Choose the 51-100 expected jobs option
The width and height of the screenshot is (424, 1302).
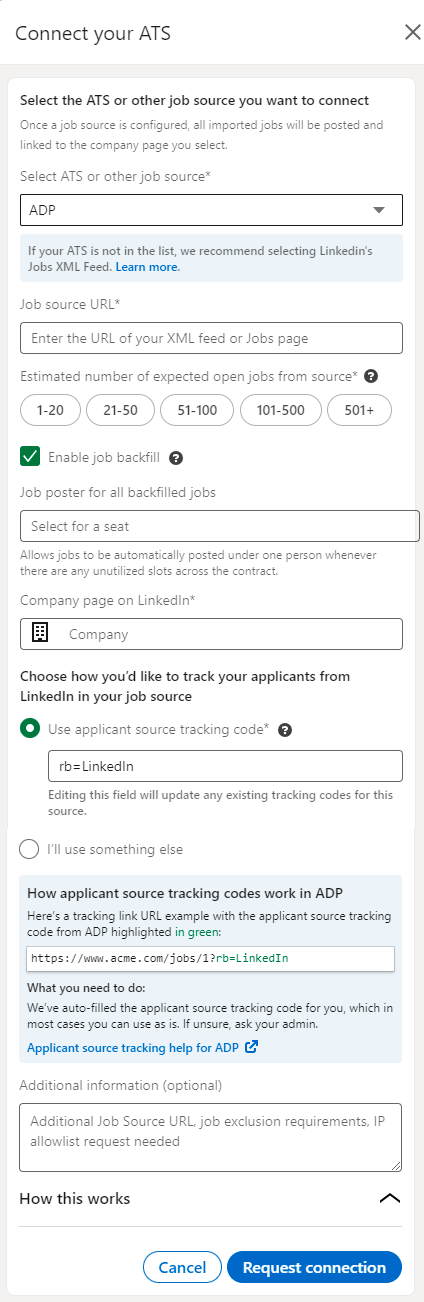pyautogui.click(x=193, y=410)
